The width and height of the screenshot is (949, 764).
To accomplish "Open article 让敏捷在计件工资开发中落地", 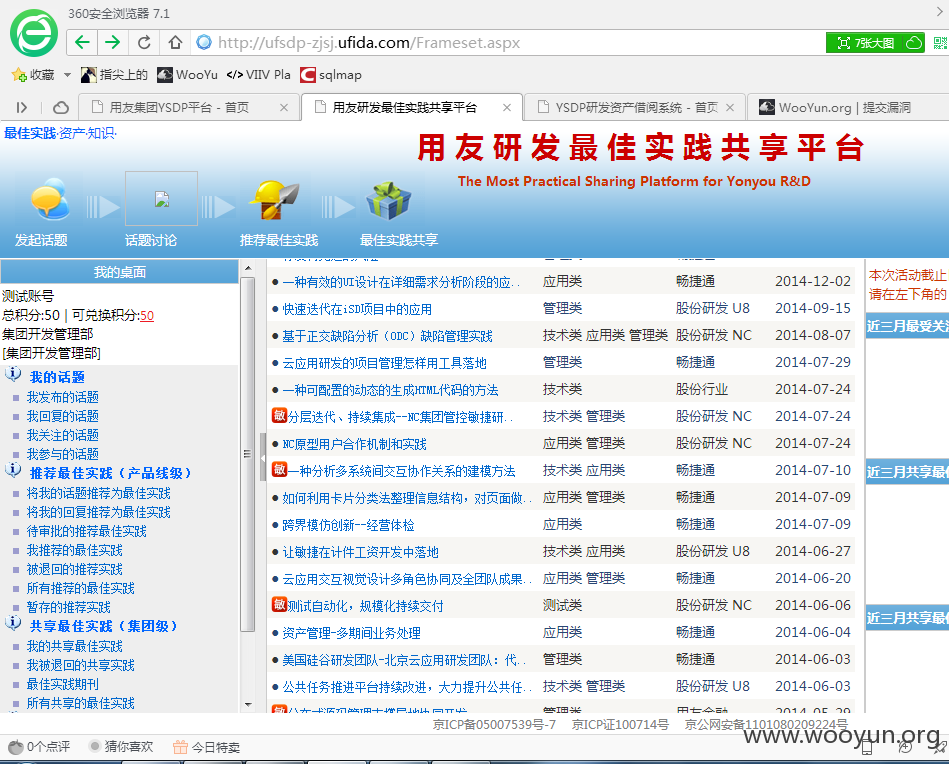I will point(360,552).
